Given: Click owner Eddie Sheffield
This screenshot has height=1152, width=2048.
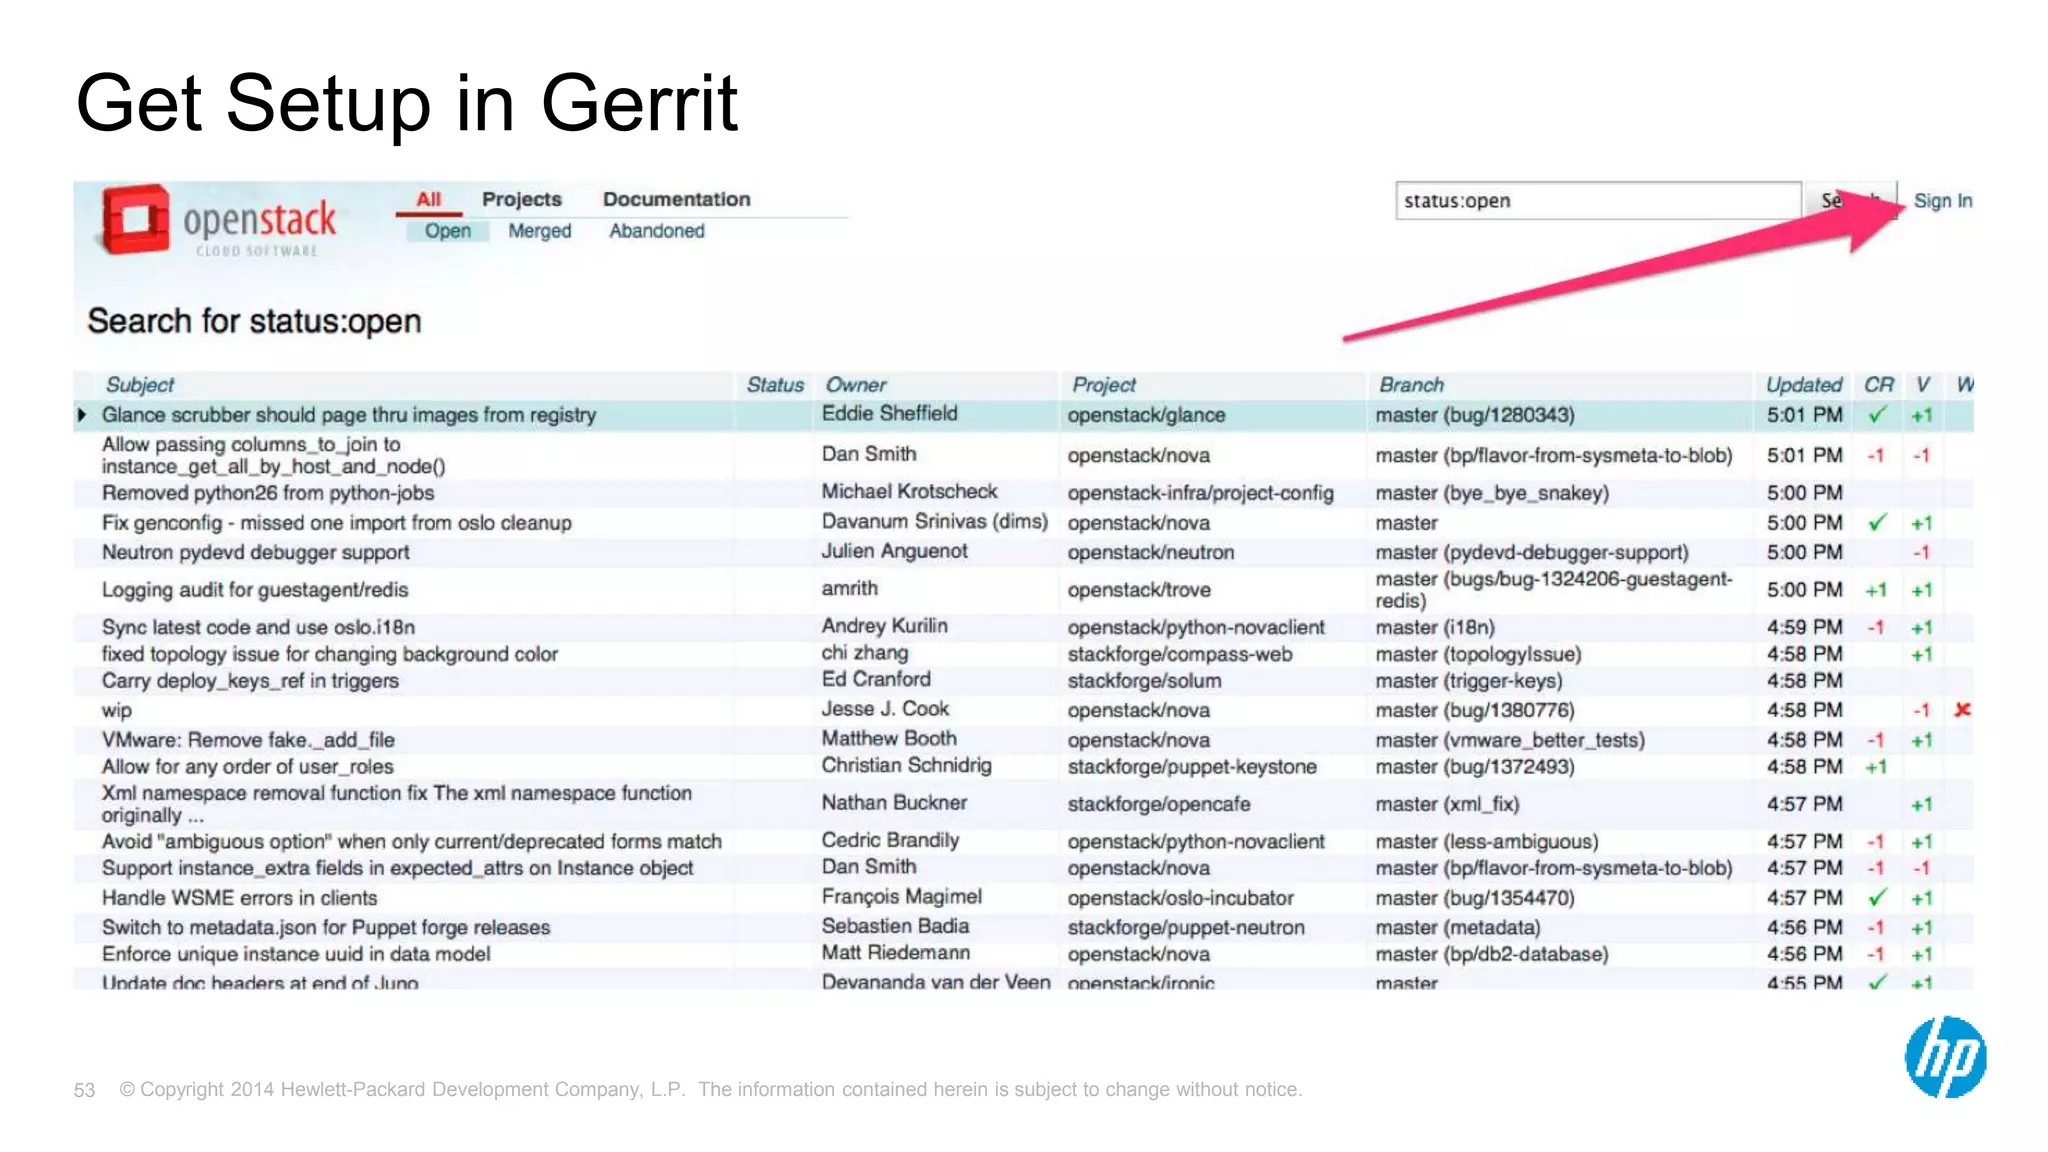Looking at the screenshot, I should tap(889, 414).
